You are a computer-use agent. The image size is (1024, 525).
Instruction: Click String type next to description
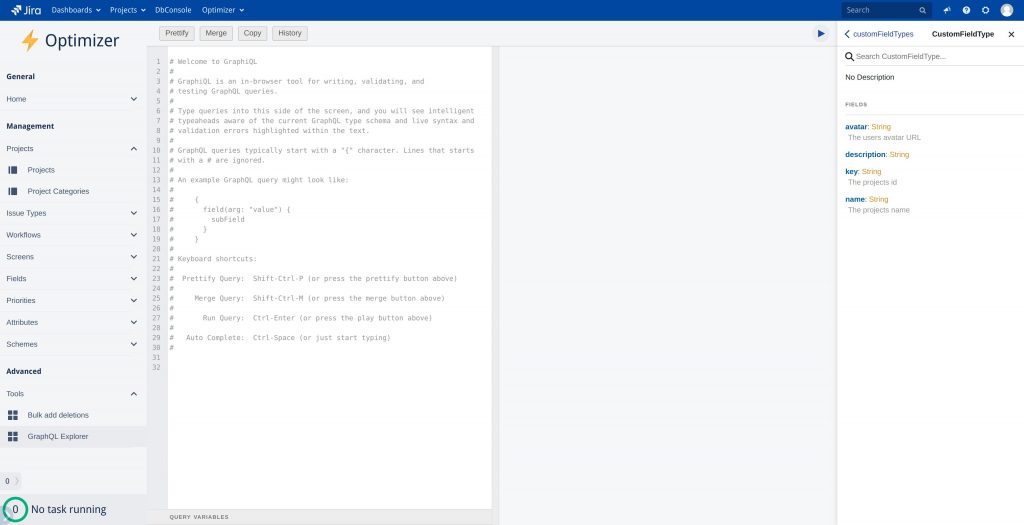pos(899,155)
